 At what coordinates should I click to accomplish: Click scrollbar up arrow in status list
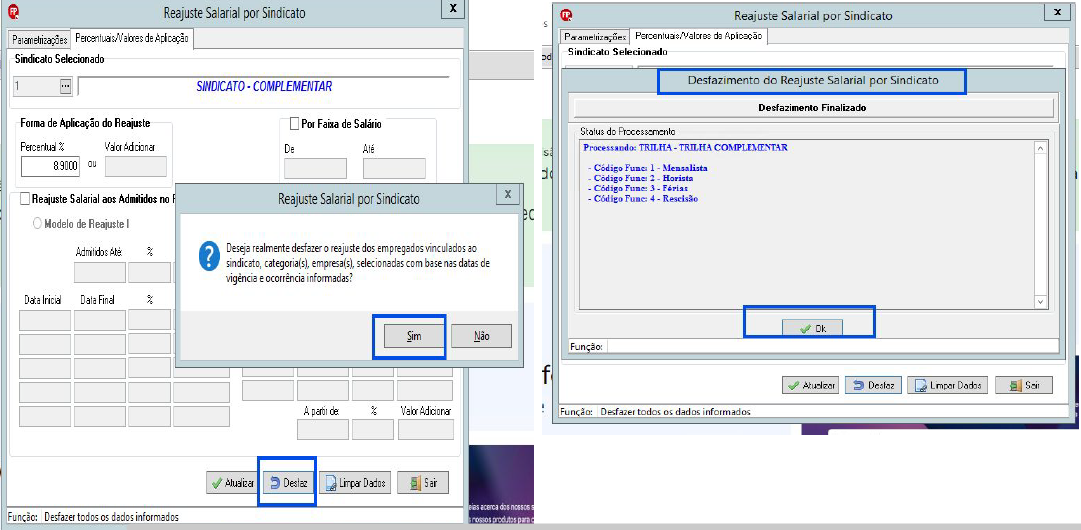click(1041, 147)
